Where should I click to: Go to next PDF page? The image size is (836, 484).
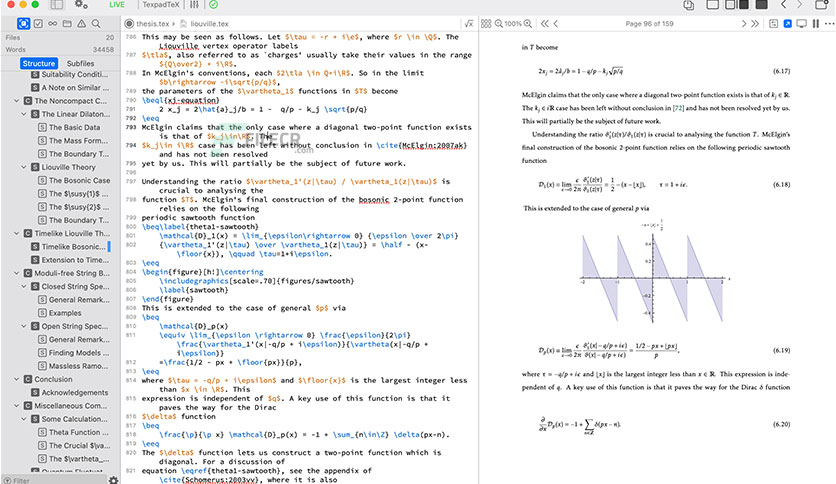point(744,23)
